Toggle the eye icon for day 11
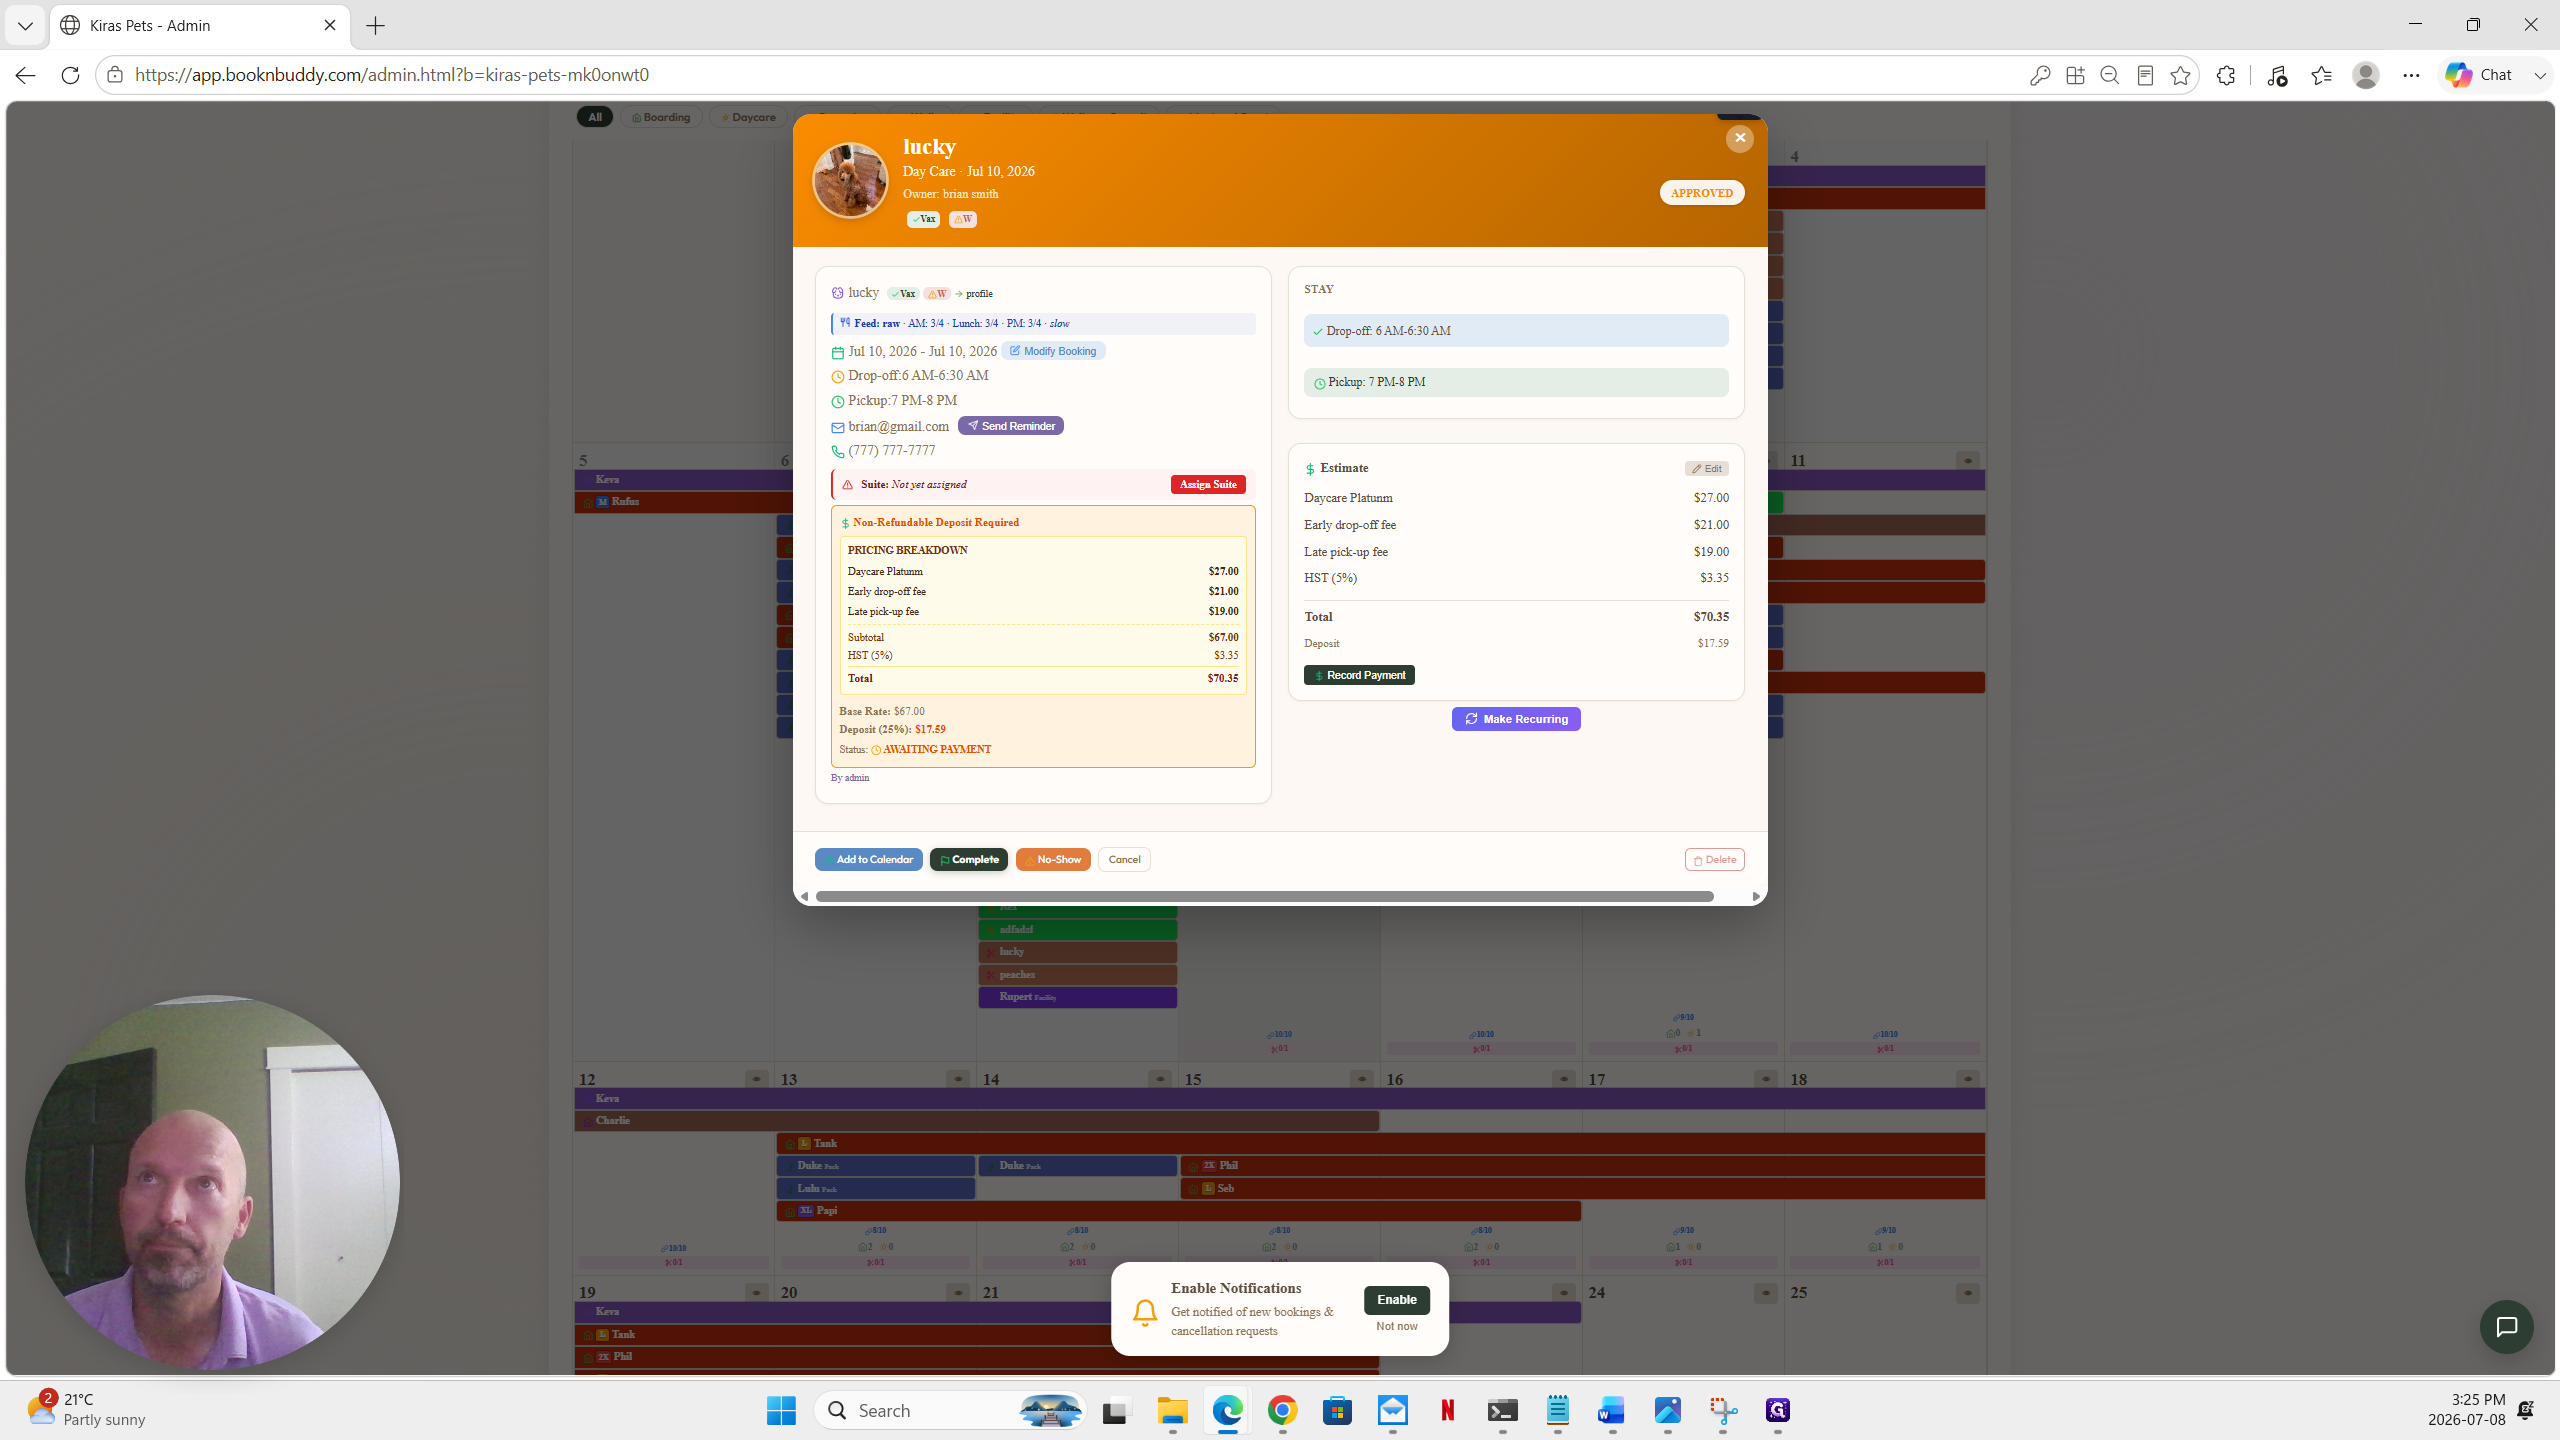Screen dimensions: 2560x1440 tap(1967, 461)
